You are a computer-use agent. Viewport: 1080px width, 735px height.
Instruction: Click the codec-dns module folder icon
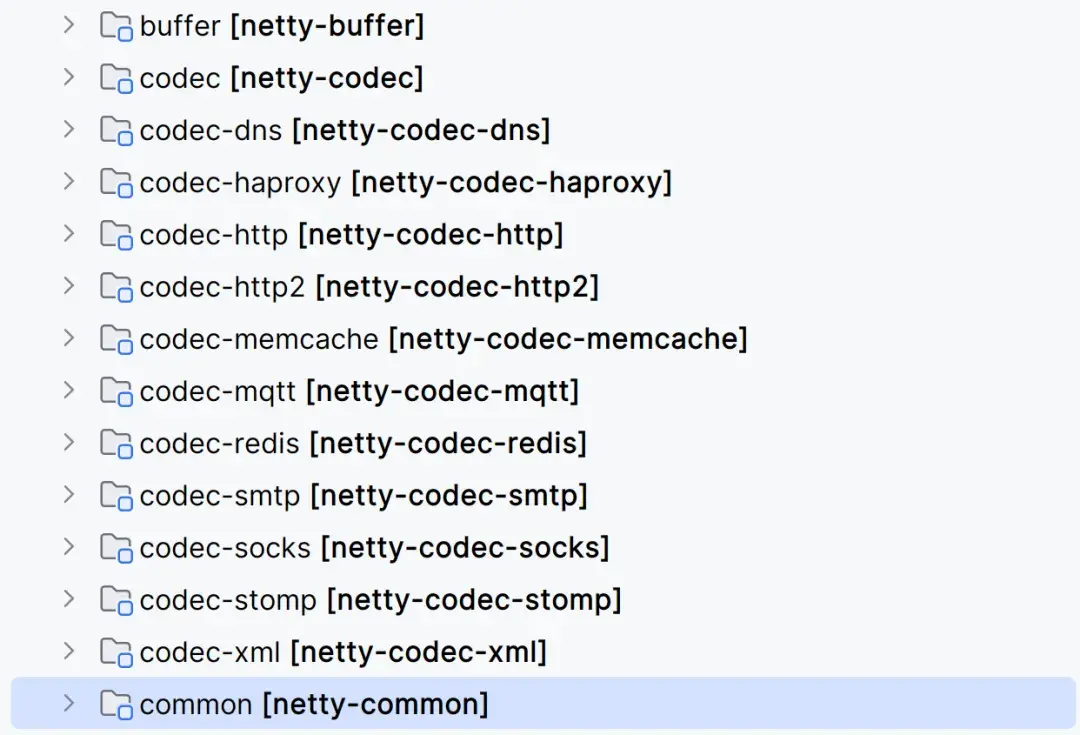coord(116,130)
